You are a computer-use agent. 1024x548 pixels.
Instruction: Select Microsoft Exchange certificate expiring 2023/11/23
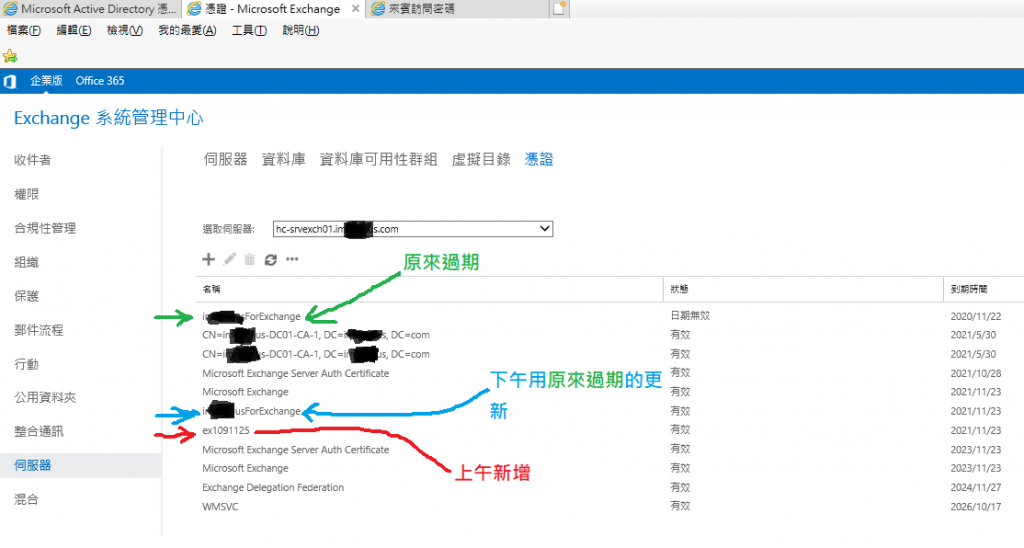(610, 468)
